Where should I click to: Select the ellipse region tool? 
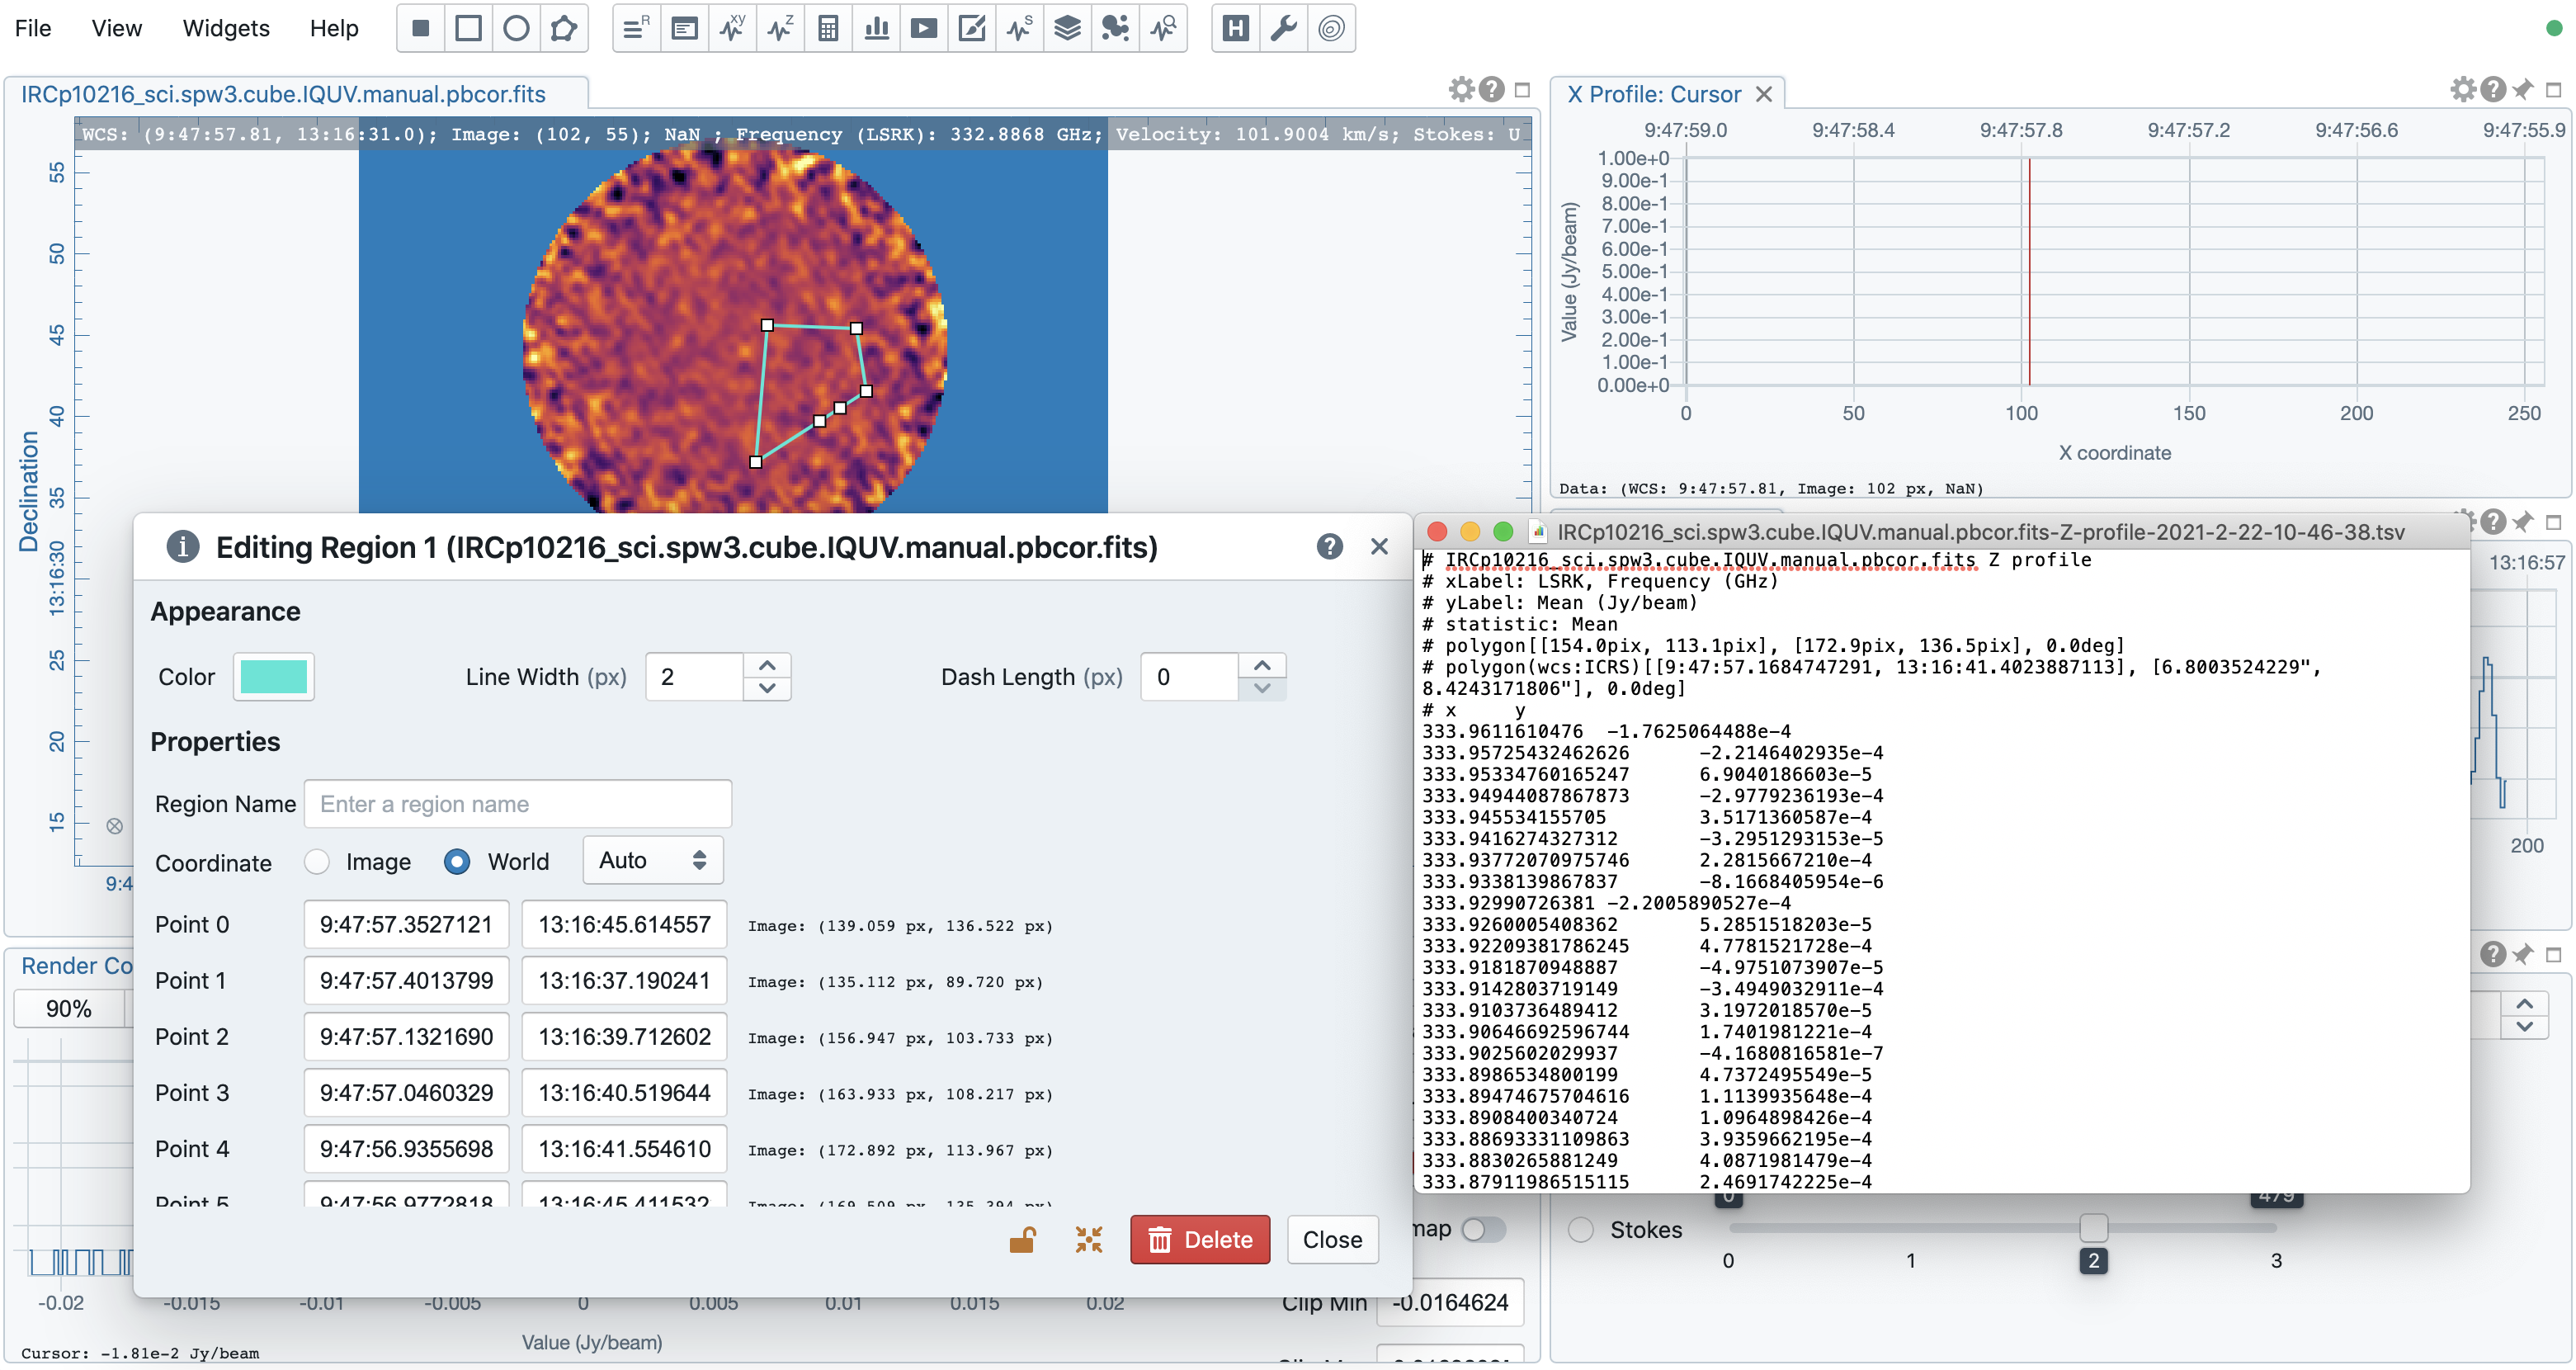tap(517, 28)
